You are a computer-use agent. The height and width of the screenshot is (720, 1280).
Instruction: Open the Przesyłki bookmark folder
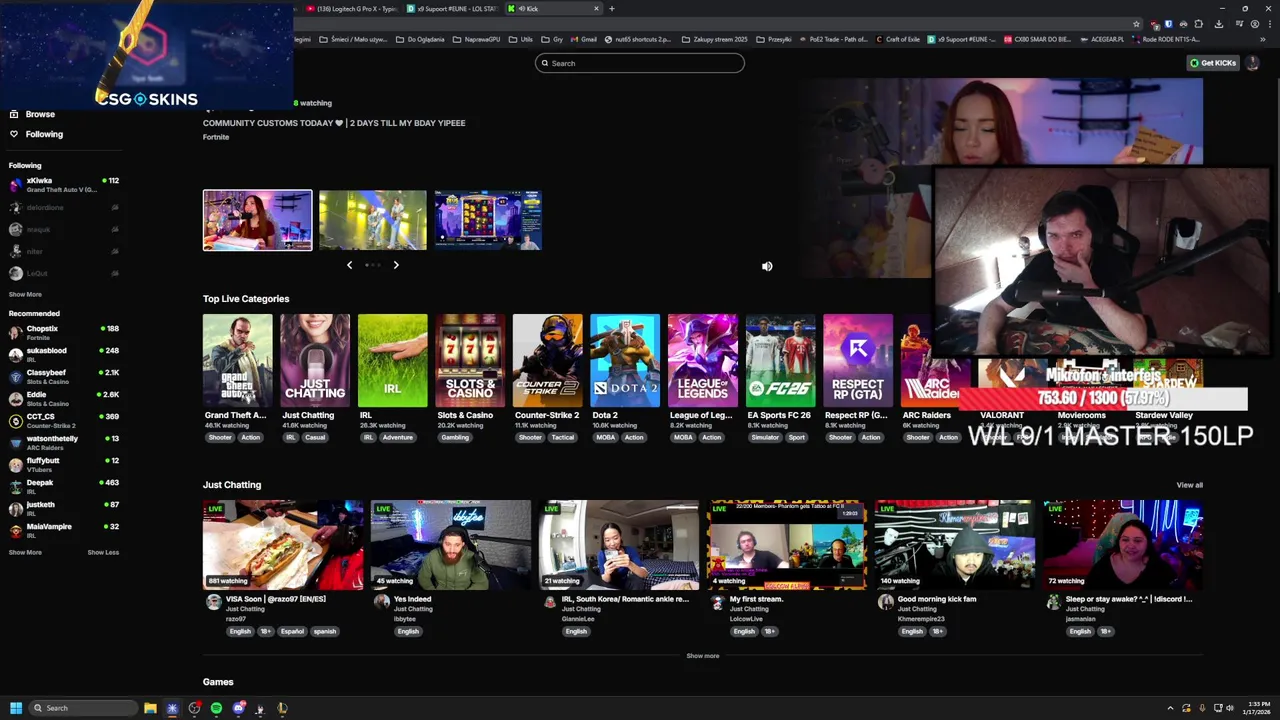point(773,39)
